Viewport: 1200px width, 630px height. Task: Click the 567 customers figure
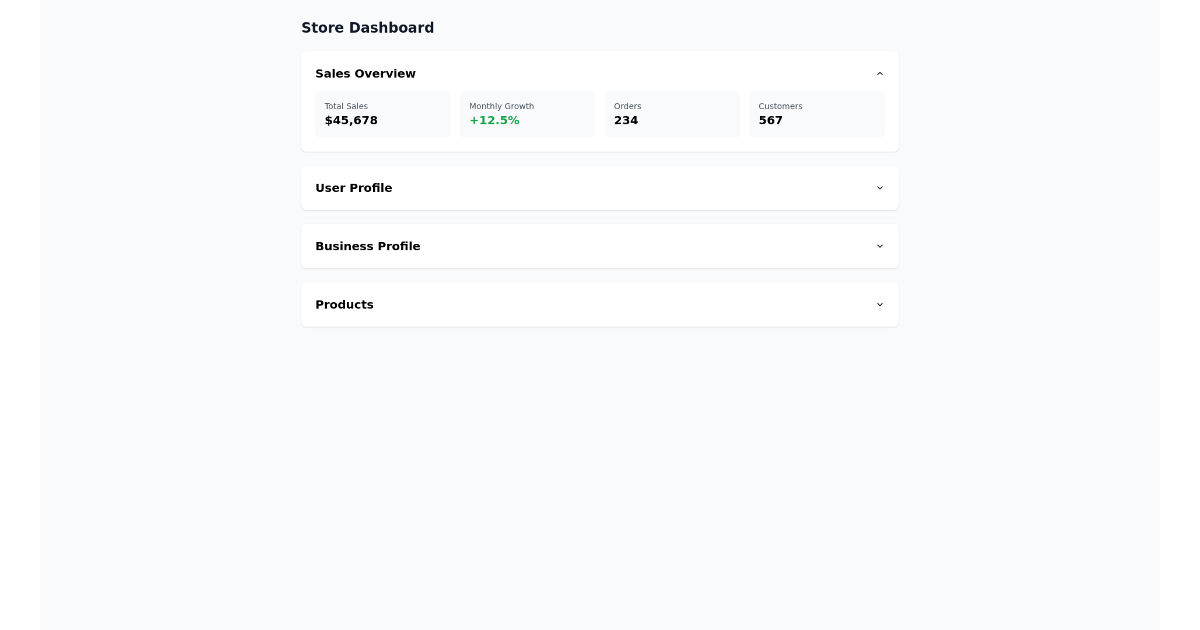[x=770, y=120]
